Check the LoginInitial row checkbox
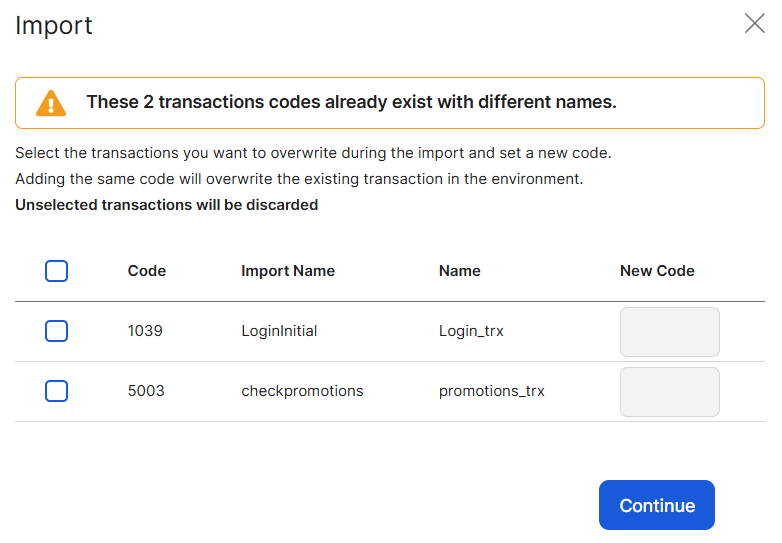782x543 pixels. coord(57,331)
